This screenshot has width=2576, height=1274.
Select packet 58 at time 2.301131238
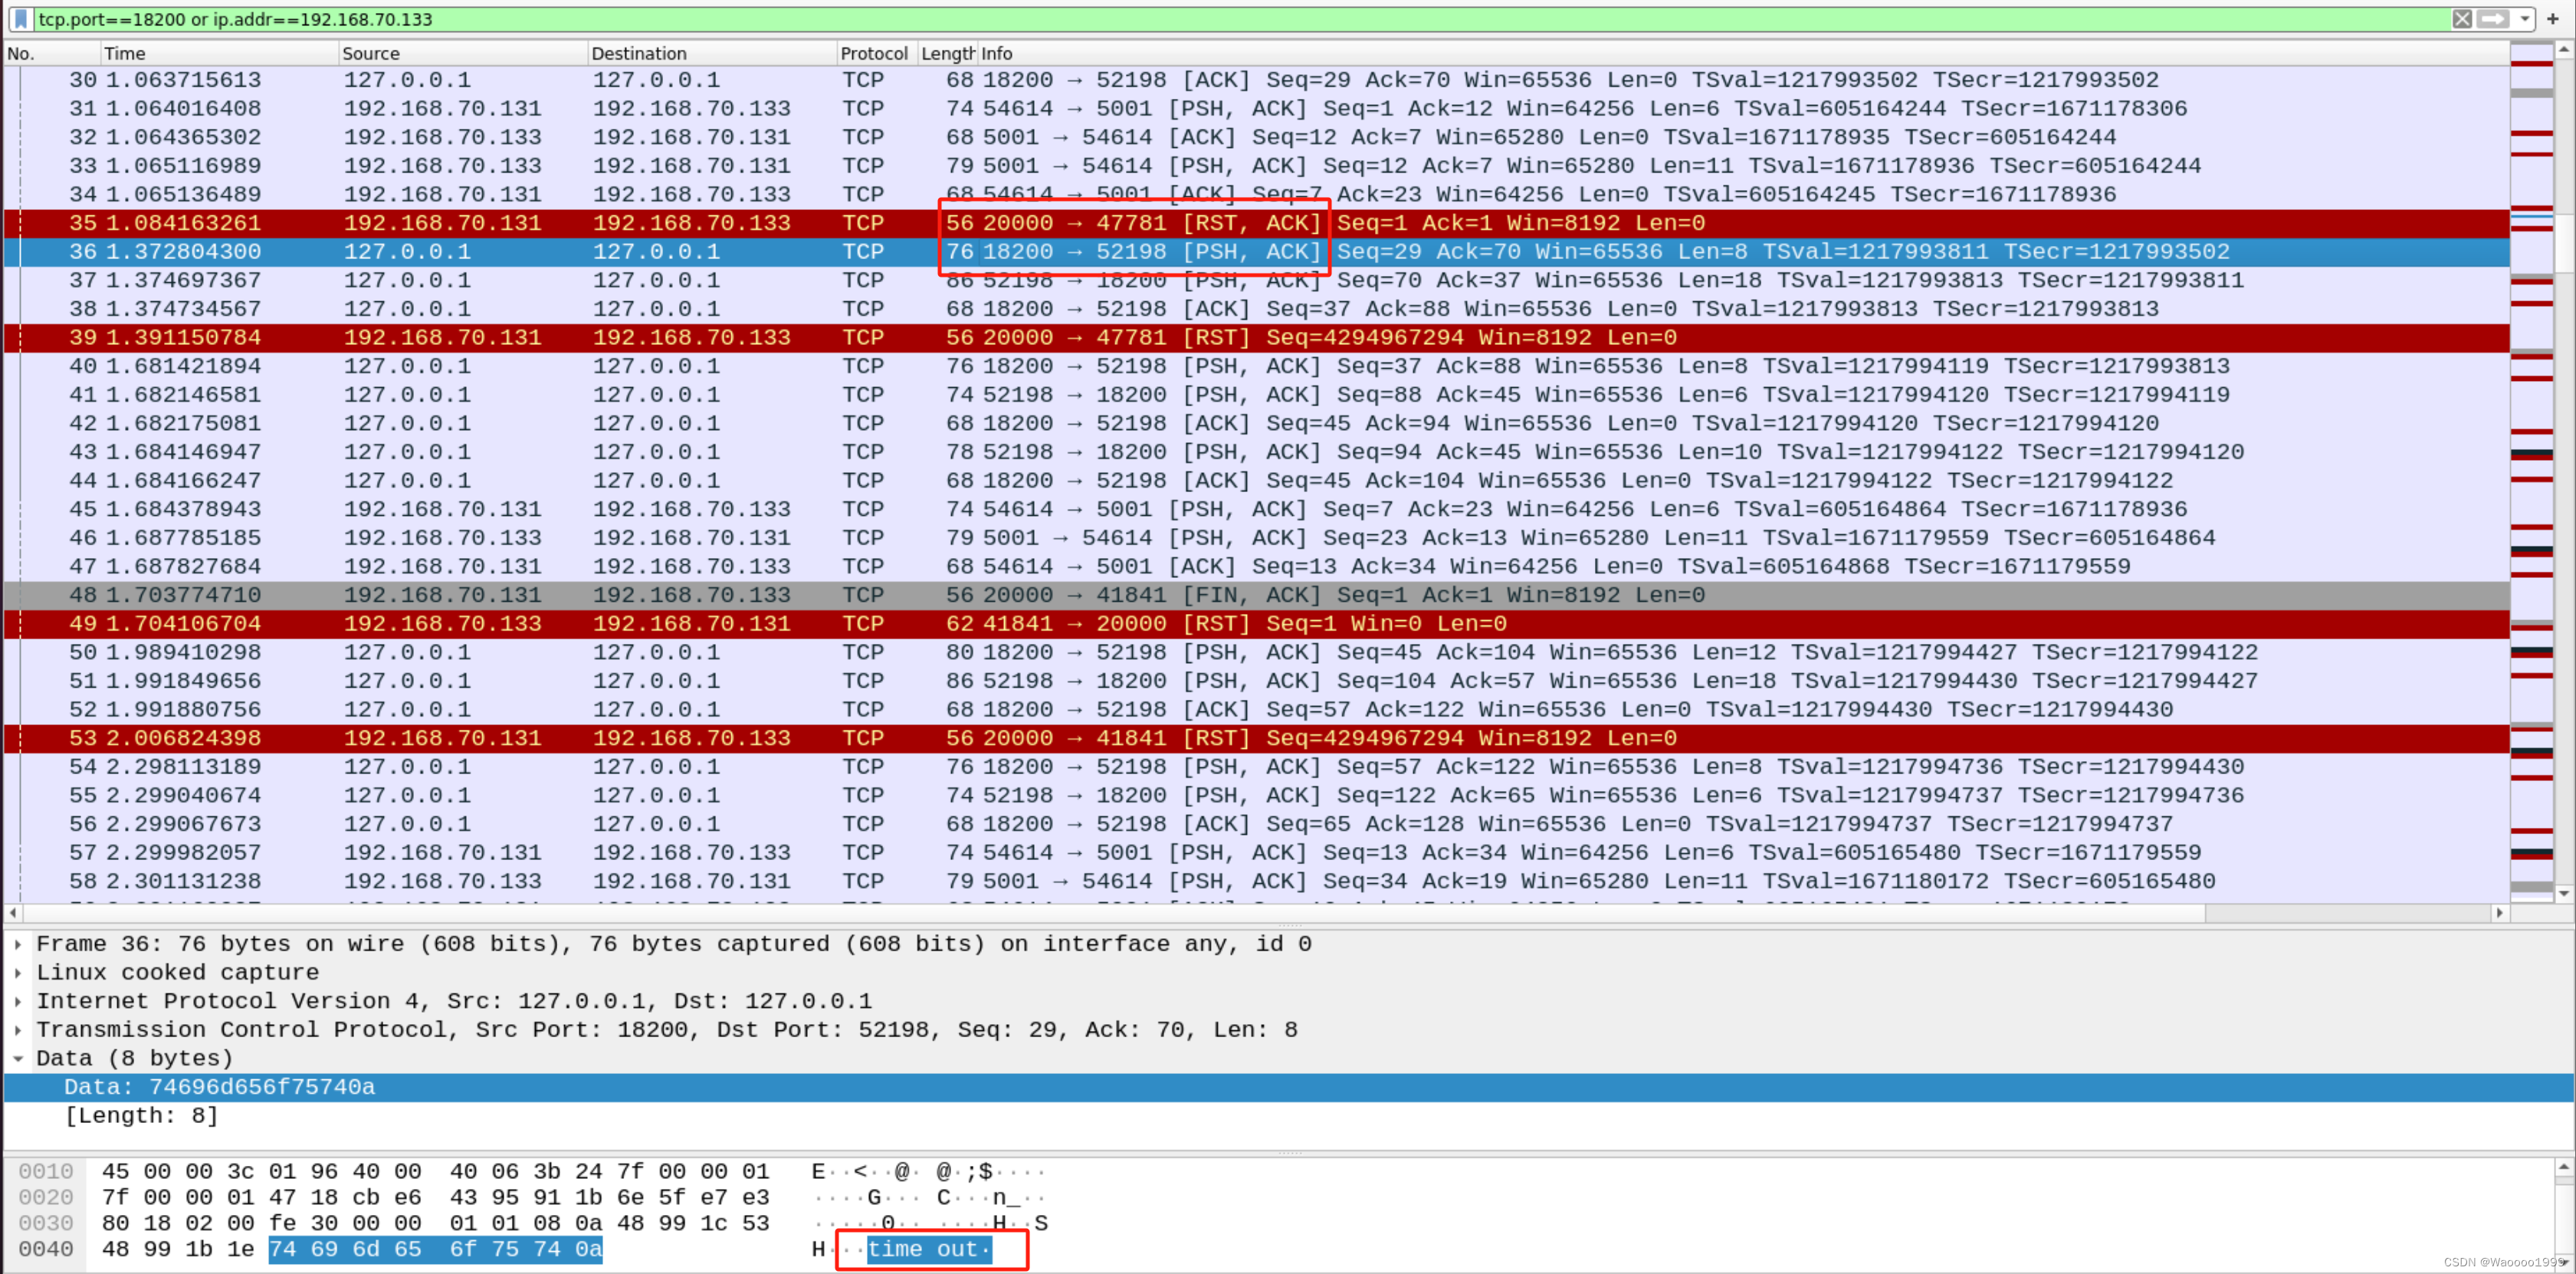[x=1256, y=881]
